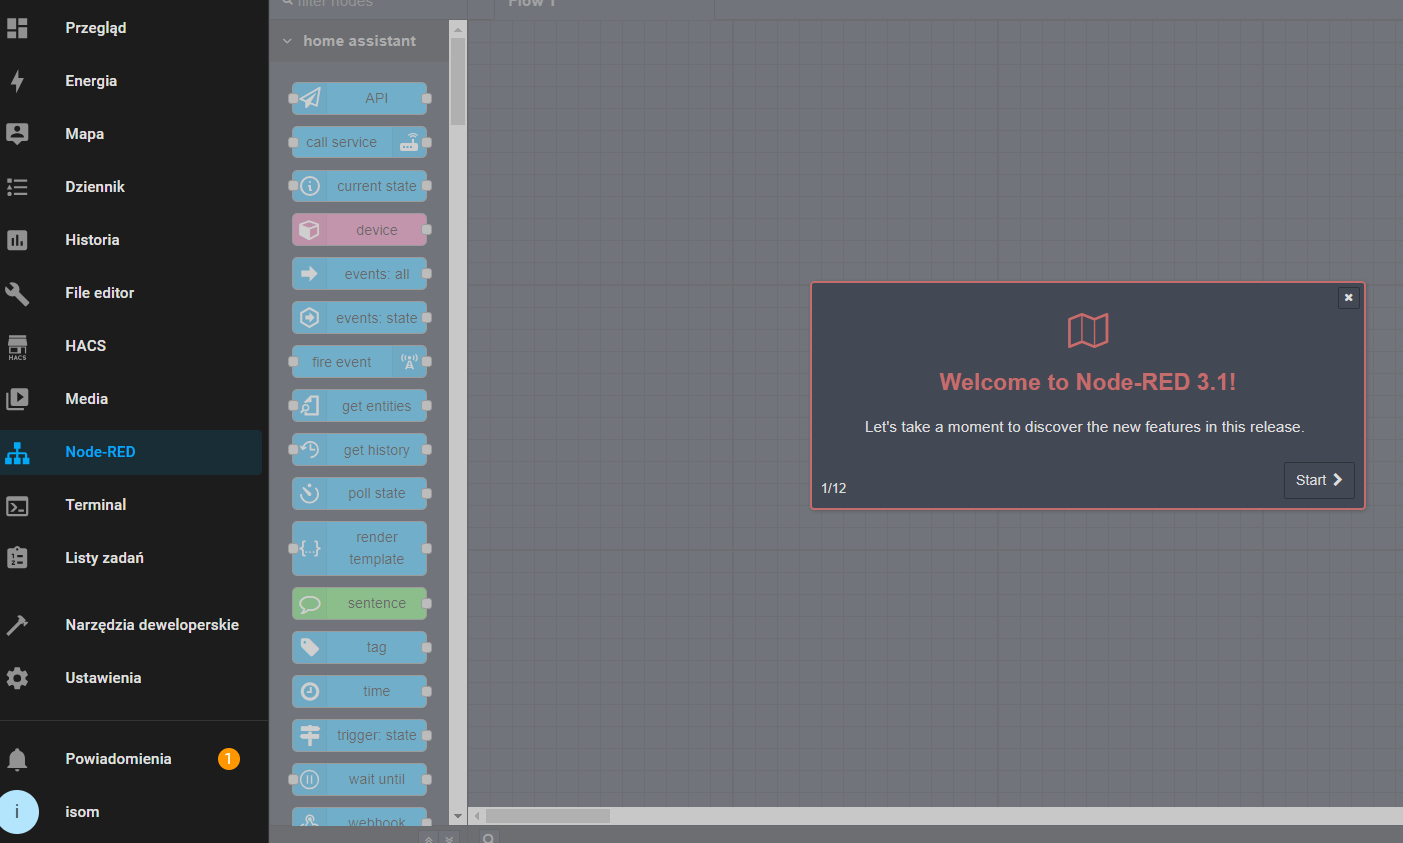1403x843 pixels.
Task: Click the palette scrollbar down arrow
Action: pyautogui.click(x=458, y=817)
